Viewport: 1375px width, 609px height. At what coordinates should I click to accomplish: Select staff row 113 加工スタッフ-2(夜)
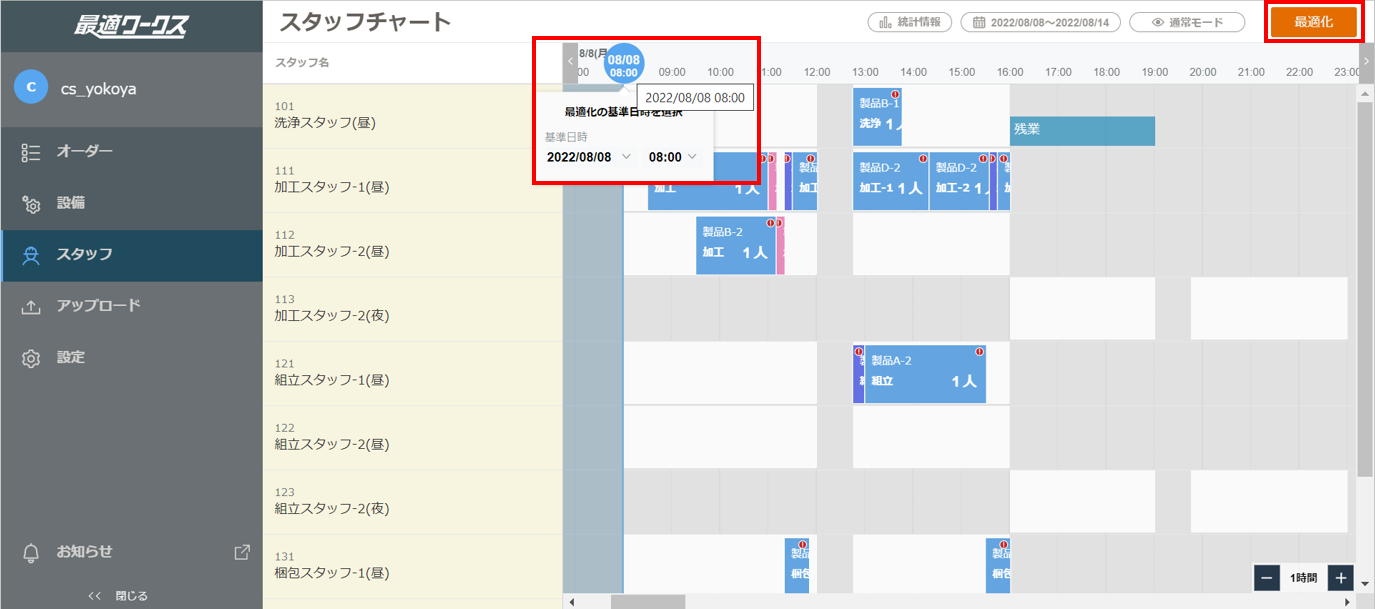pyautogui.click(x=413, y=309)
